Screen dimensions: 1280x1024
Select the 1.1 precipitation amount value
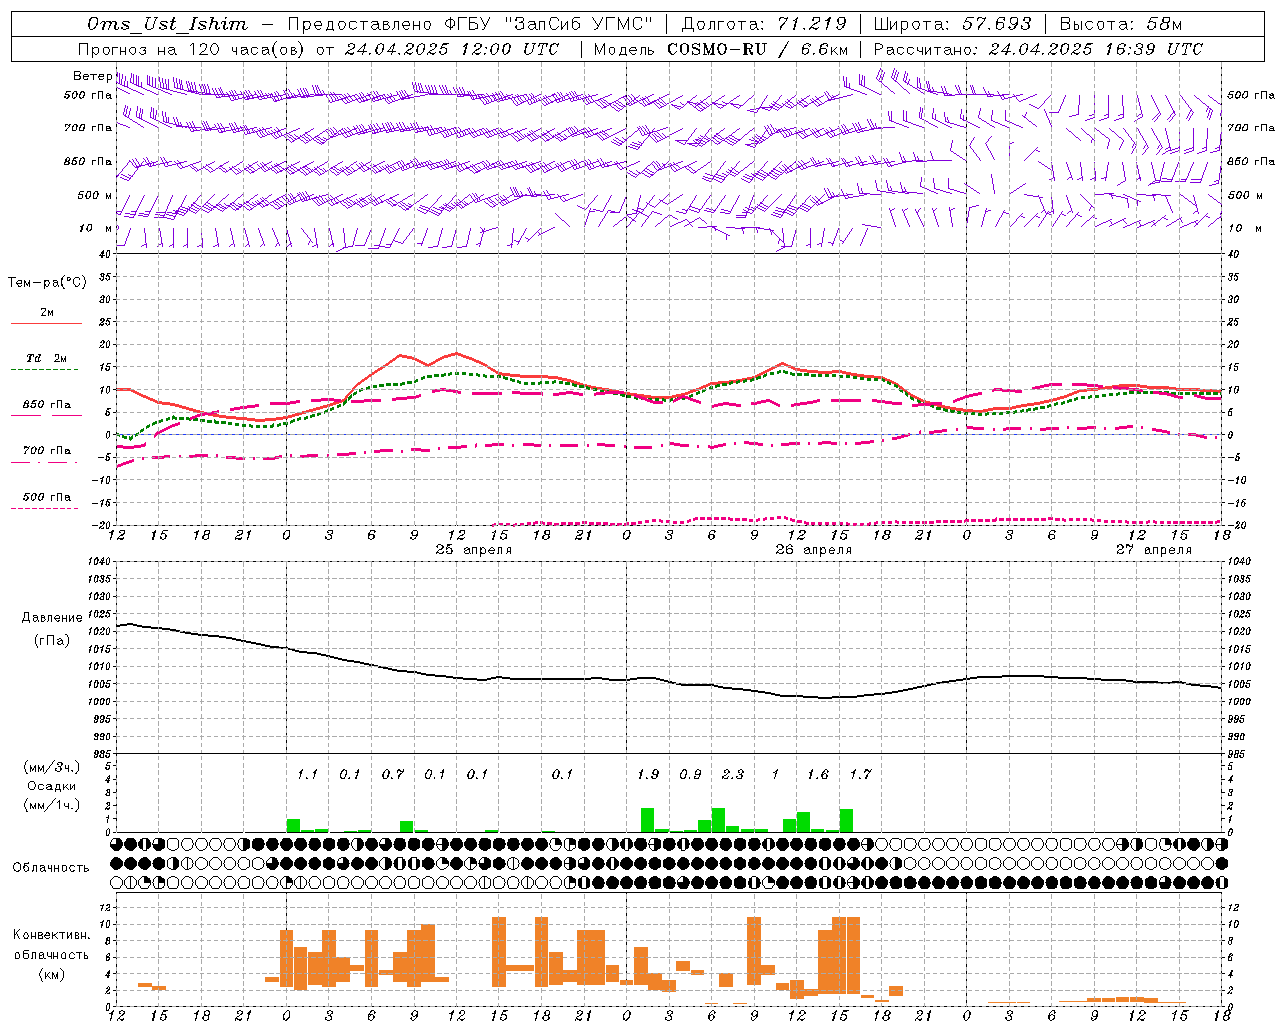tap(307, 774)
